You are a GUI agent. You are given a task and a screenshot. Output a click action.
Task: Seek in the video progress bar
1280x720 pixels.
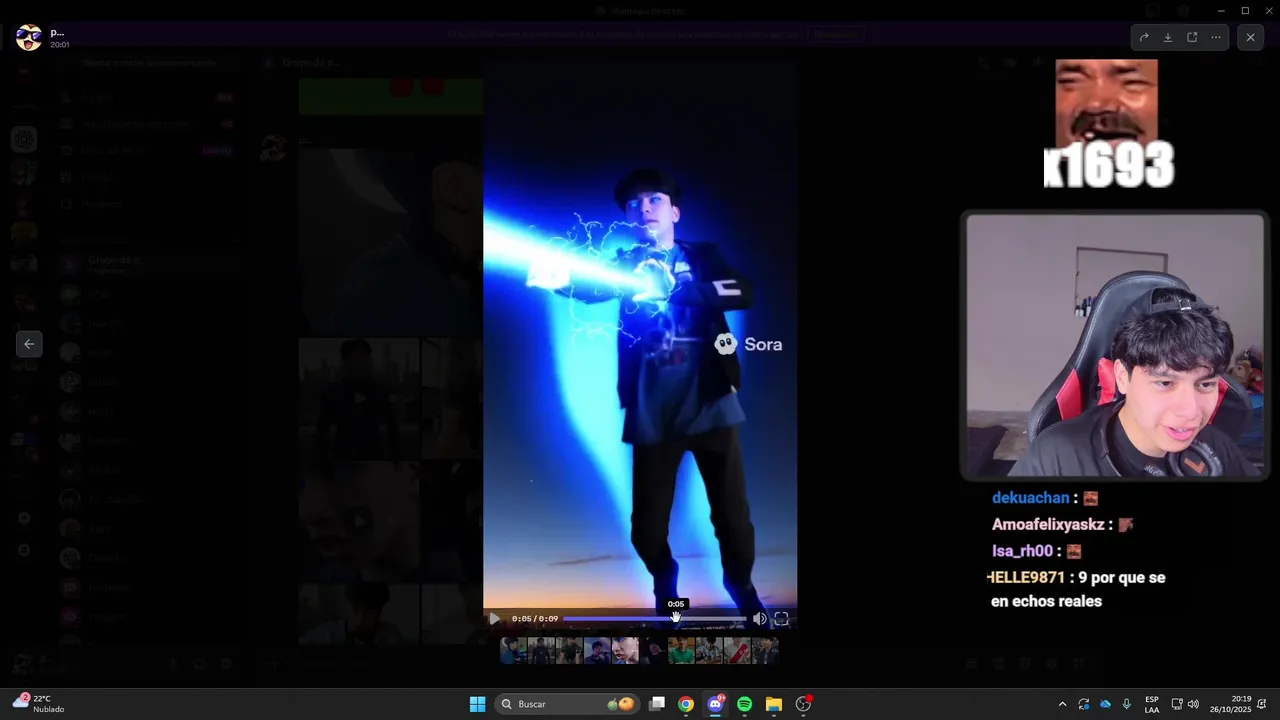click(654, 619)
